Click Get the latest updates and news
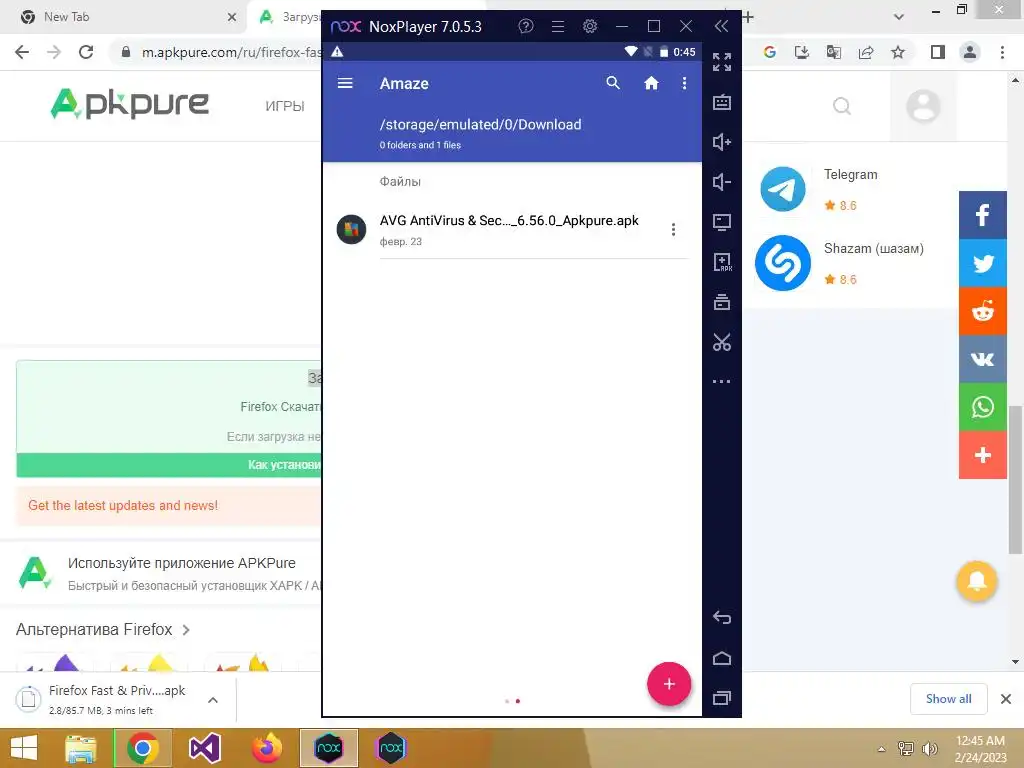 click(x=123, y=505)
